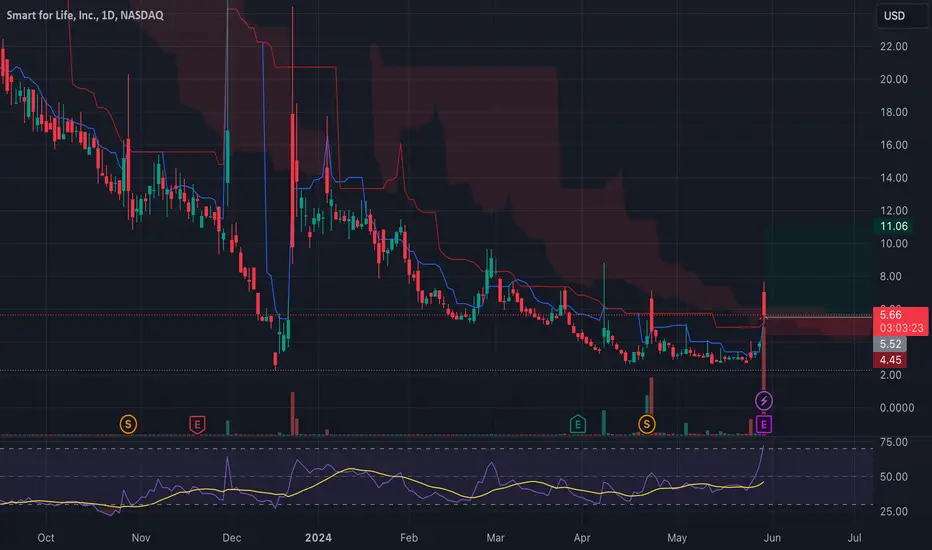Click the 16.00 price axis label
932x550 pixels.
(894, 144)
